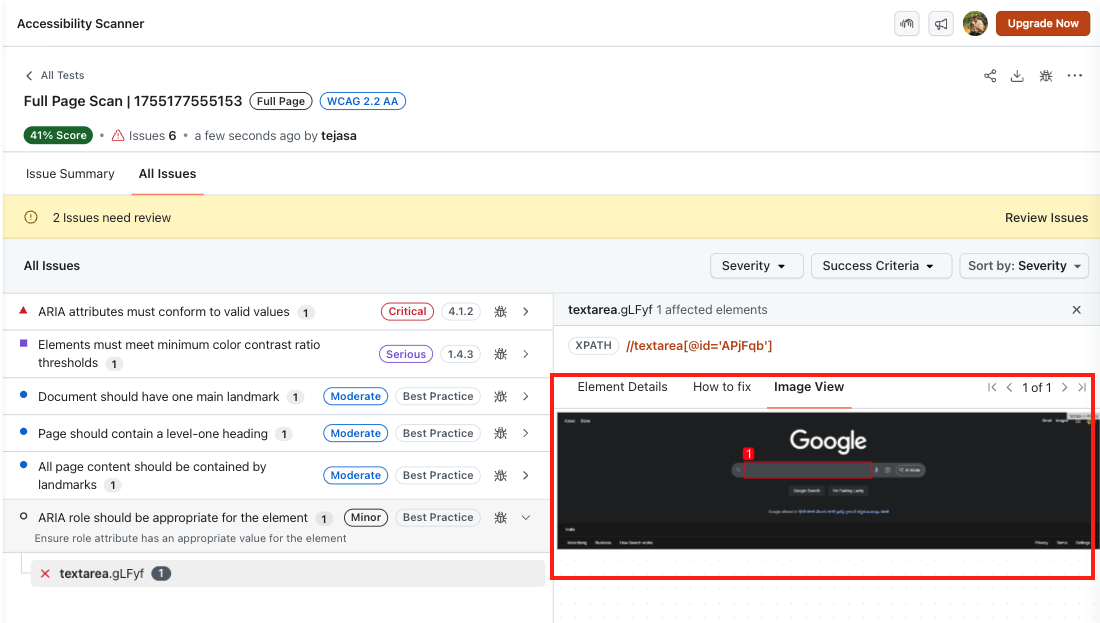This screenshot has height=623, width=1100.
Task: Click the megaphone announcements icon
Action: (x=940, y=24)
